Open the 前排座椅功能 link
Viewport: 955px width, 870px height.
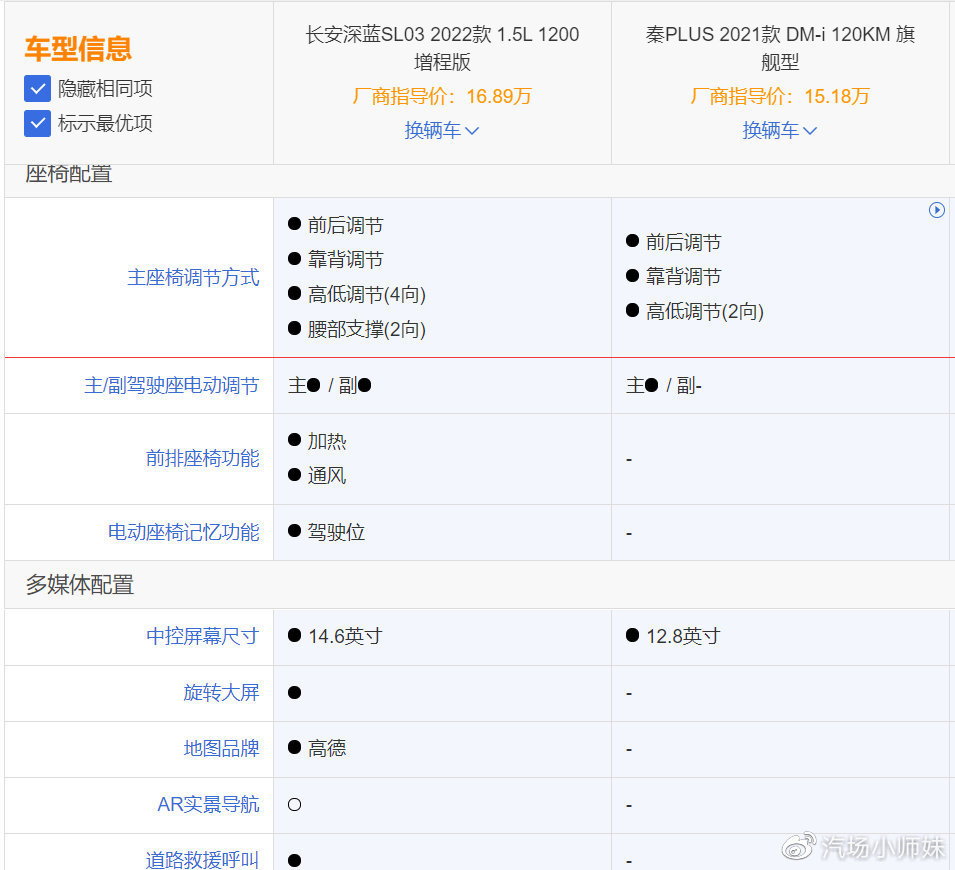pos(203,458)
